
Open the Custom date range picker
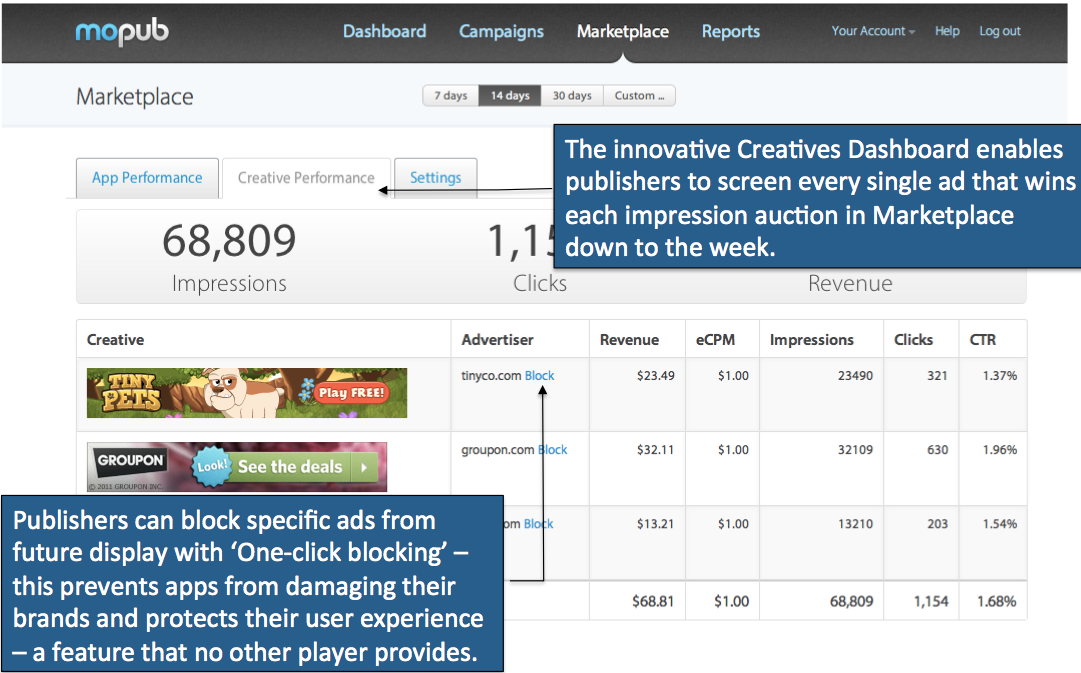[x=639, y=96]
